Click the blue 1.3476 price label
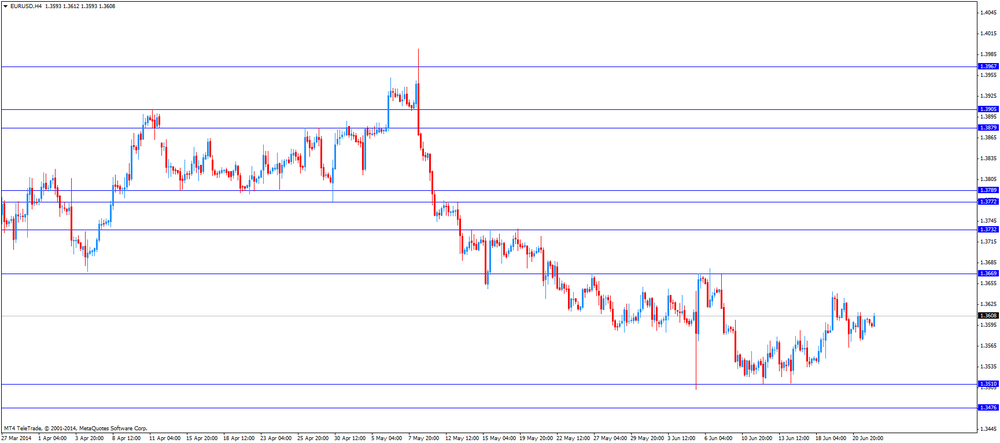Image resolution: width=1000 pixels, height=443 pixels. [x=988, y=407]
